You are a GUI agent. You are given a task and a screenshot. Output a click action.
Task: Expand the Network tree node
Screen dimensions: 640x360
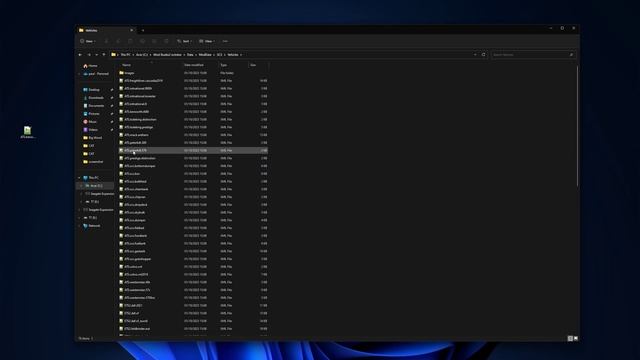coord(79,226)
